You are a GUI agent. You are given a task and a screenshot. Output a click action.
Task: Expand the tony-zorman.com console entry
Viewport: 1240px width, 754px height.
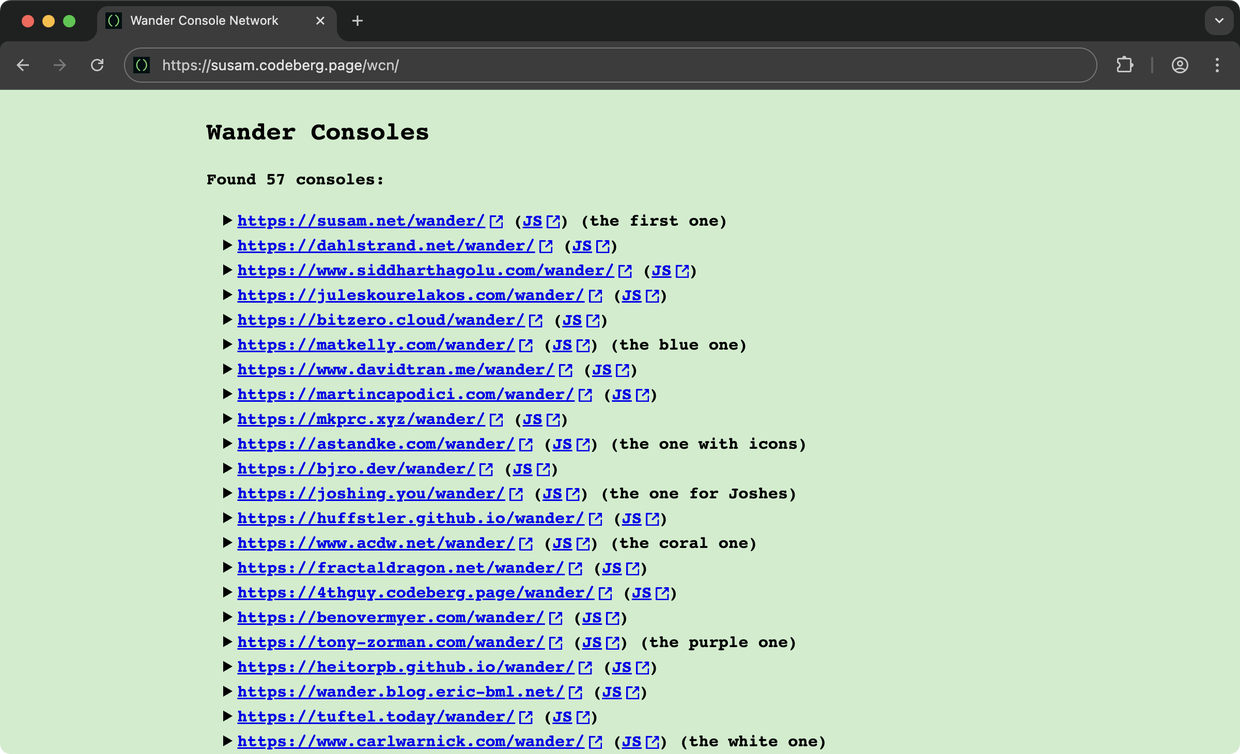point(227,642)
